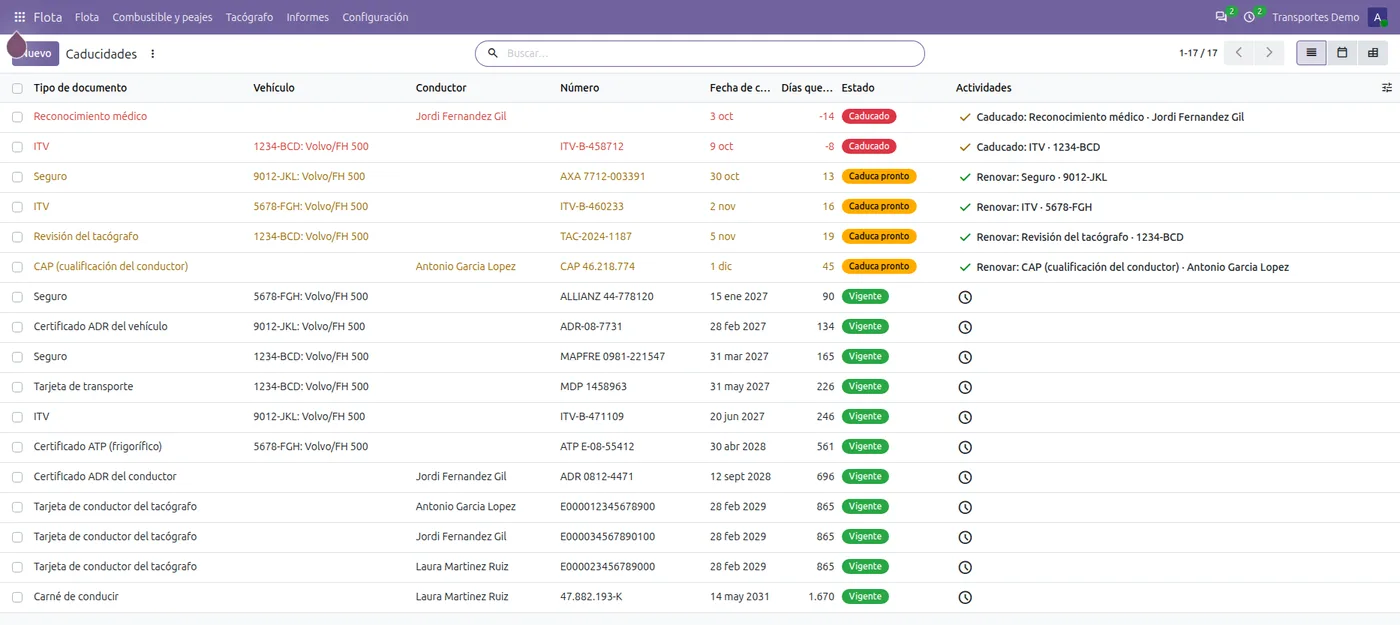Click the Caducado badge for Reconocimiento médico

869,117
